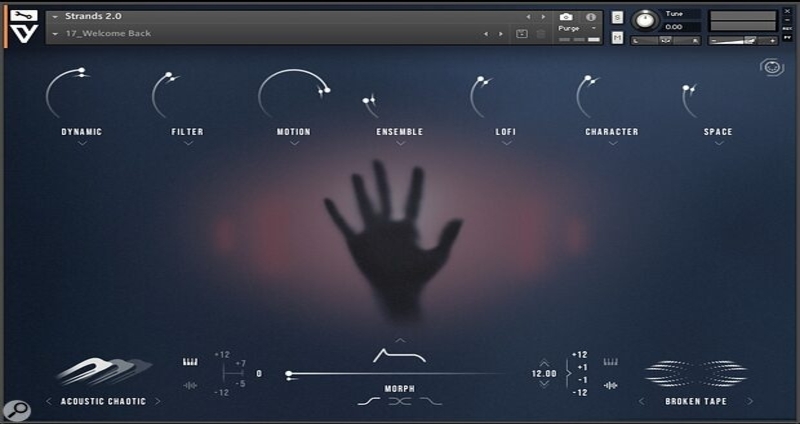
Task: Toggle the right layer +1 semitone option
Action: pos(582,367)
